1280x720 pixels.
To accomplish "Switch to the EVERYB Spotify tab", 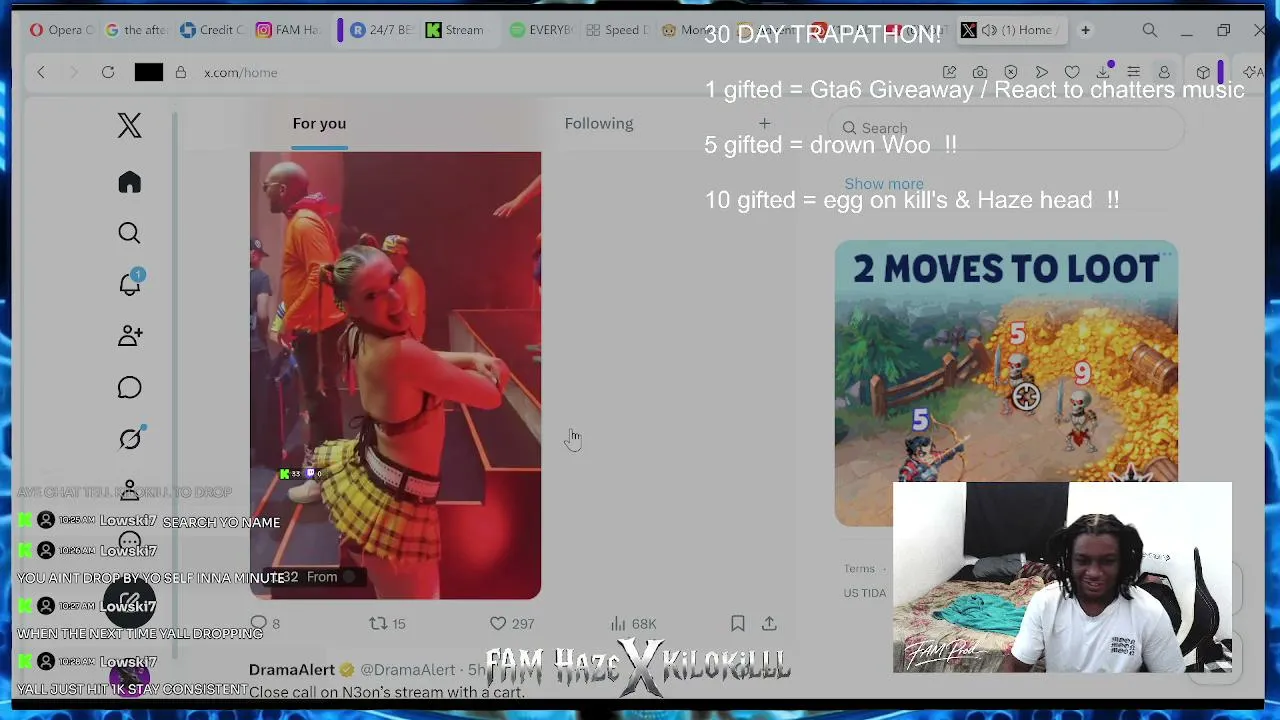I will [x=541, y=30].
